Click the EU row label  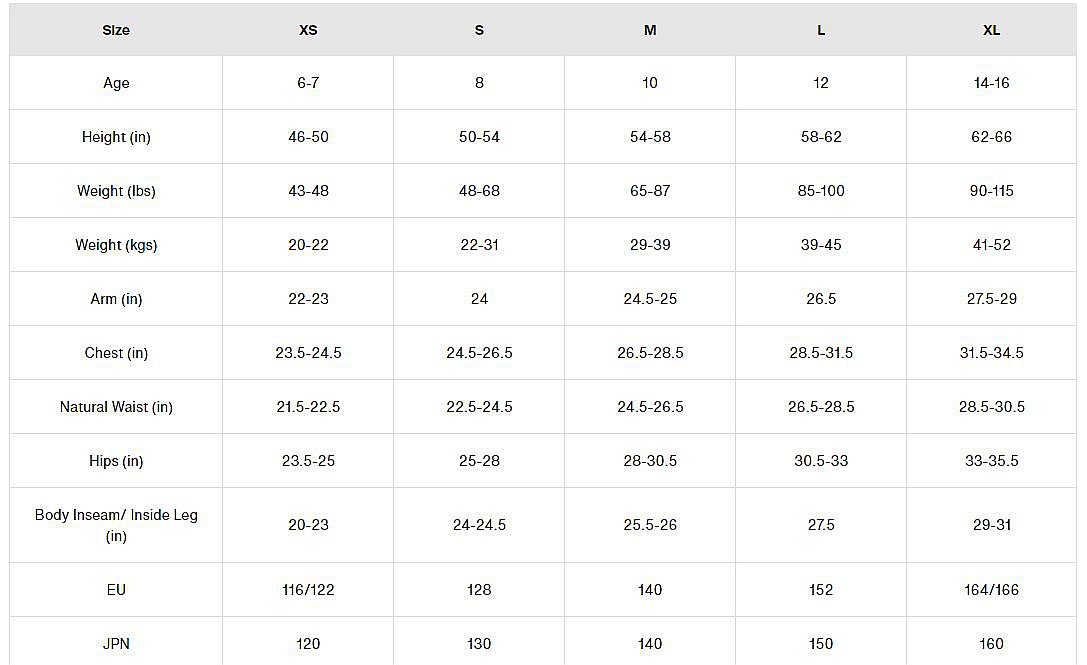116,590
